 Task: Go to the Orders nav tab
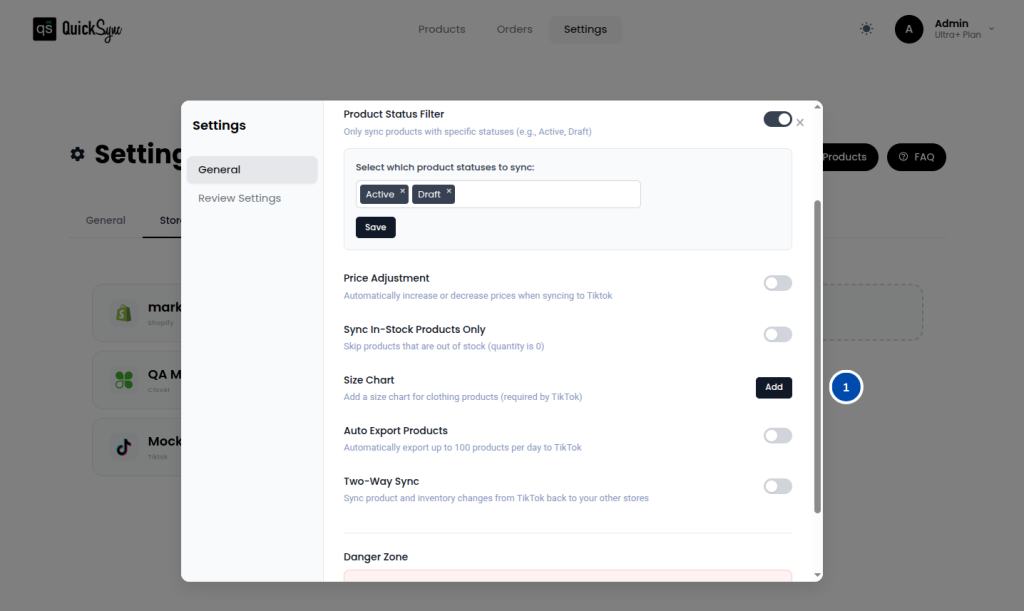514,29
